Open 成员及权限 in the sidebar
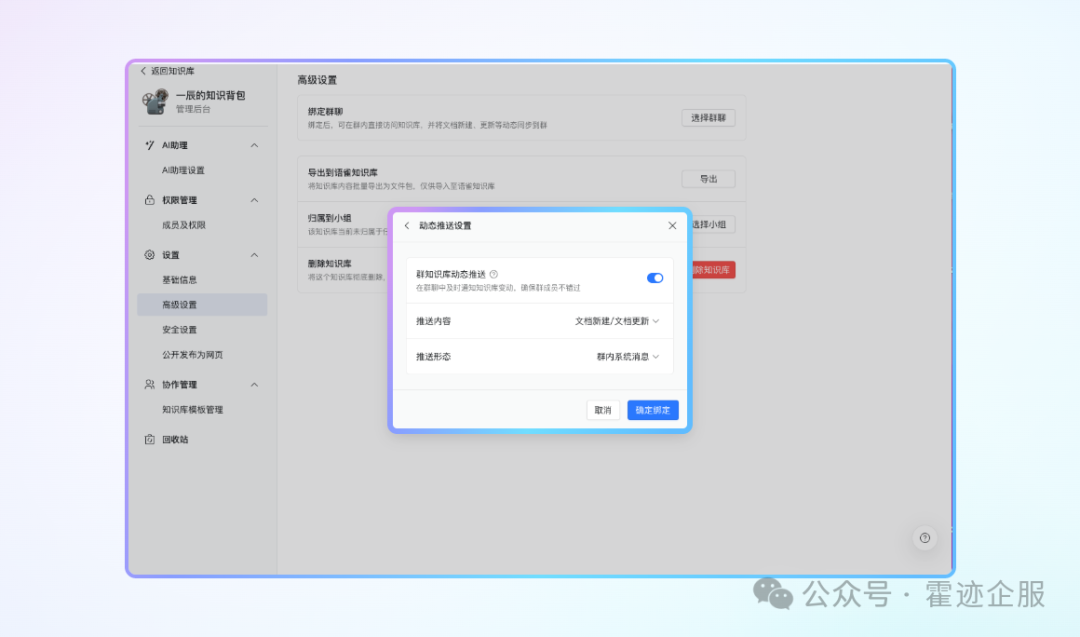1080x637 pixels. tap(184, 225)
